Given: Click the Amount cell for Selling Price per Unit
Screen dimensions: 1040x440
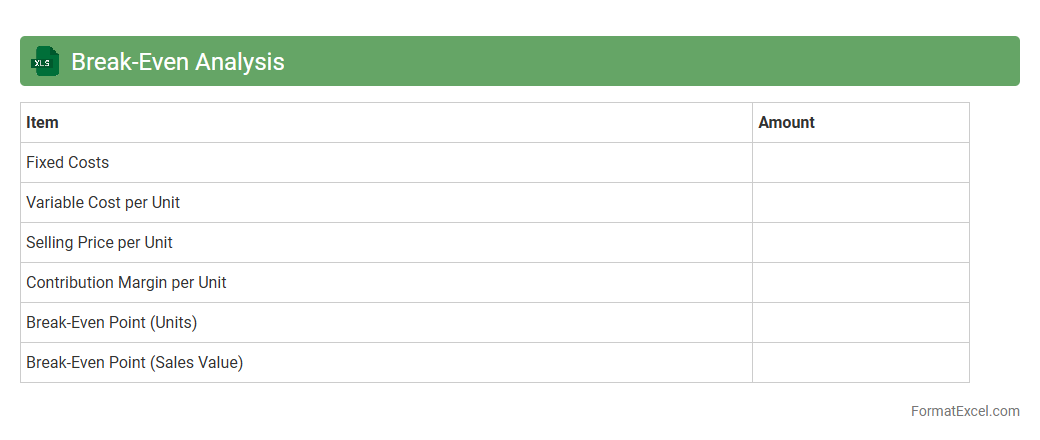Looking at the screenshot, I should [x=860, y=243].
